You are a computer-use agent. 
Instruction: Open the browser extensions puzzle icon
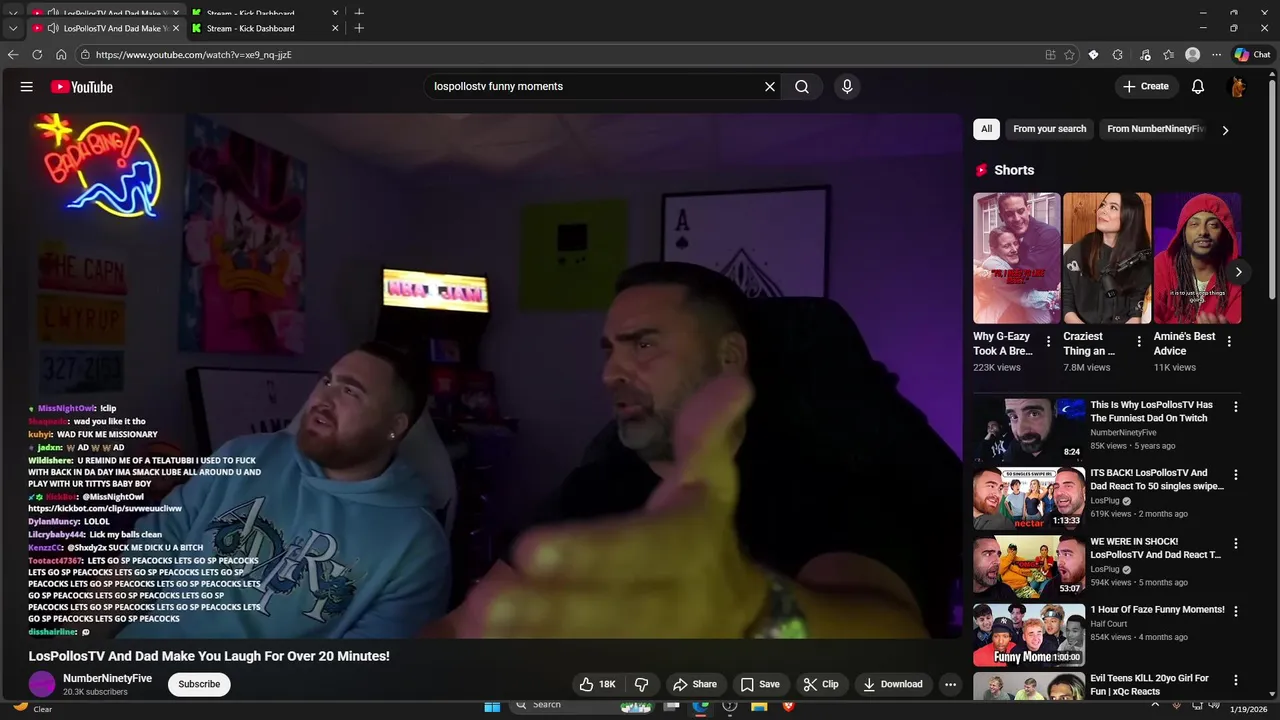coord(1118,55)
